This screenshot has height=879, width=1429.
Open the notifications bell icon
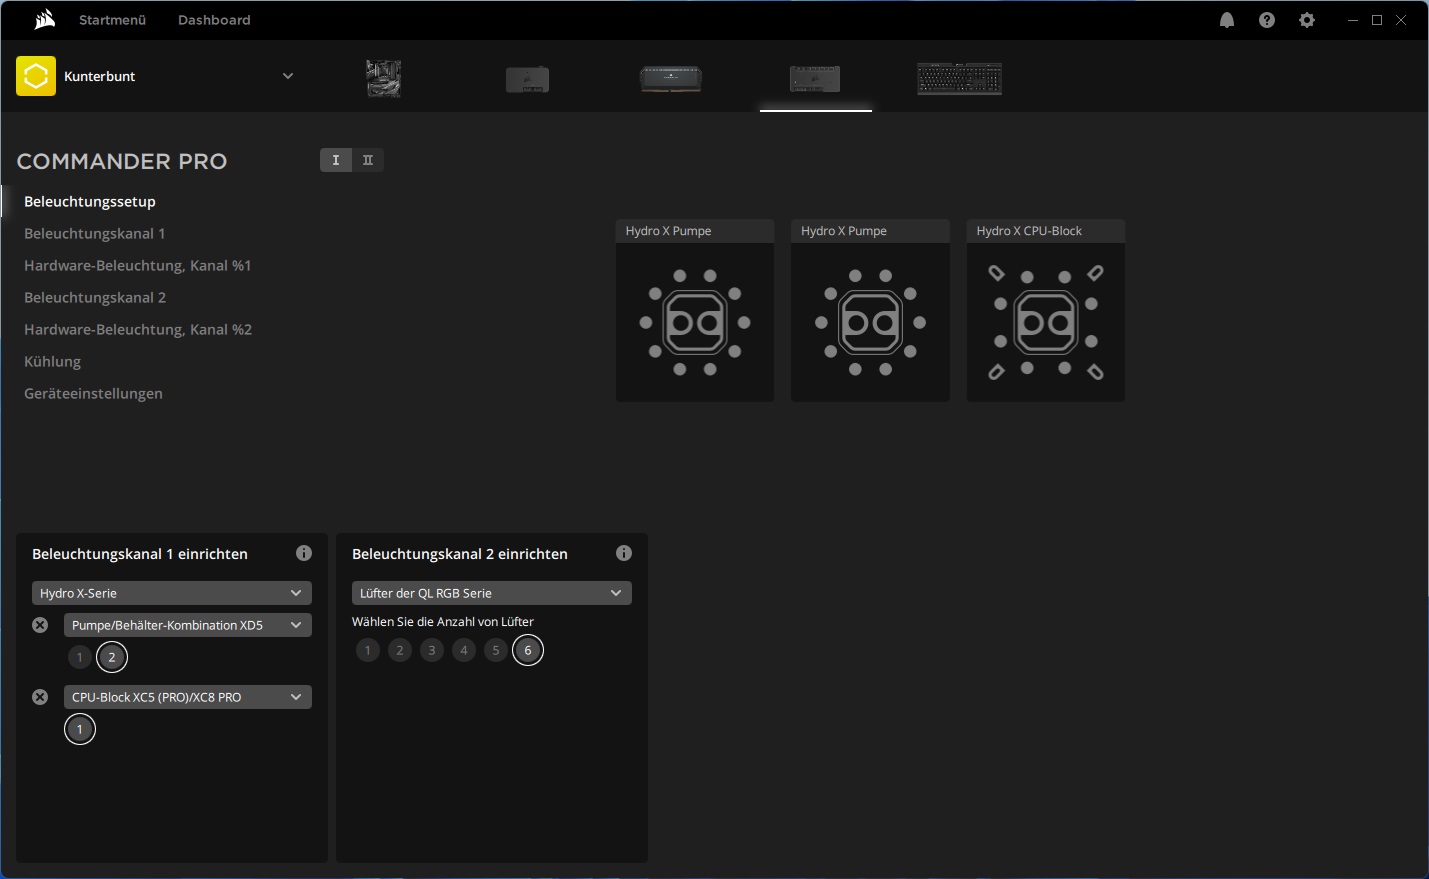pyautogui.click(x=1227, y=20)
